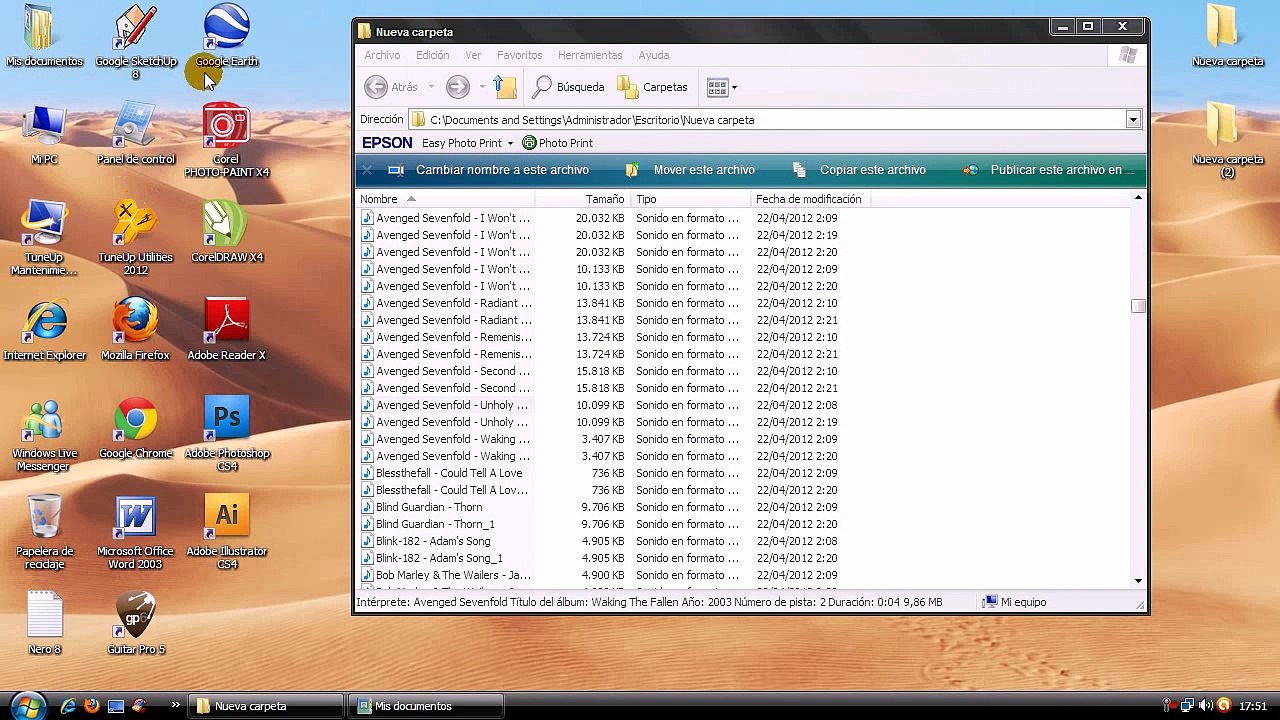
Task: Sort files by the Nombre column
Action: click(446, 199)
